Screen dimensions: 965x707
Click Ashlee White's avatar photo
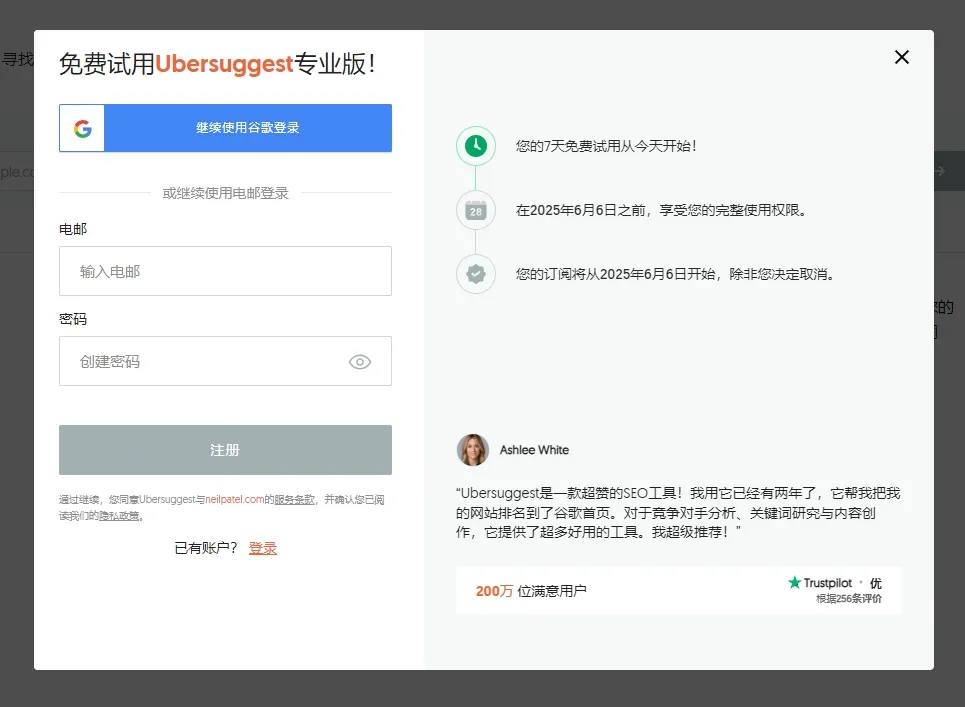[x=473, y=450]
